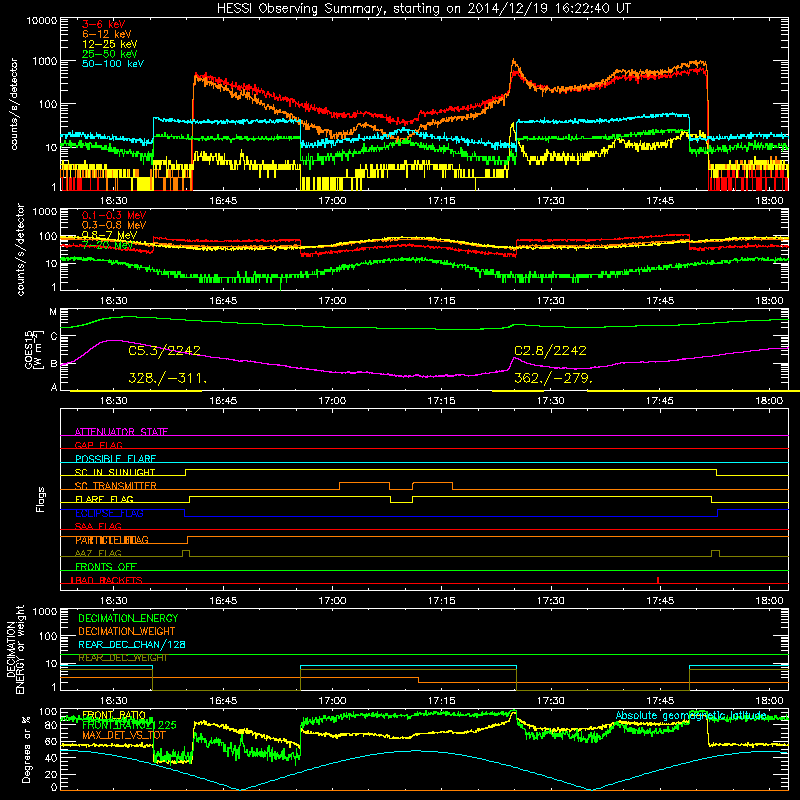Screen dimensions: 800x800
Task: Click the 18:00 tick label under decimation plot
Action: tap(769, 701)
